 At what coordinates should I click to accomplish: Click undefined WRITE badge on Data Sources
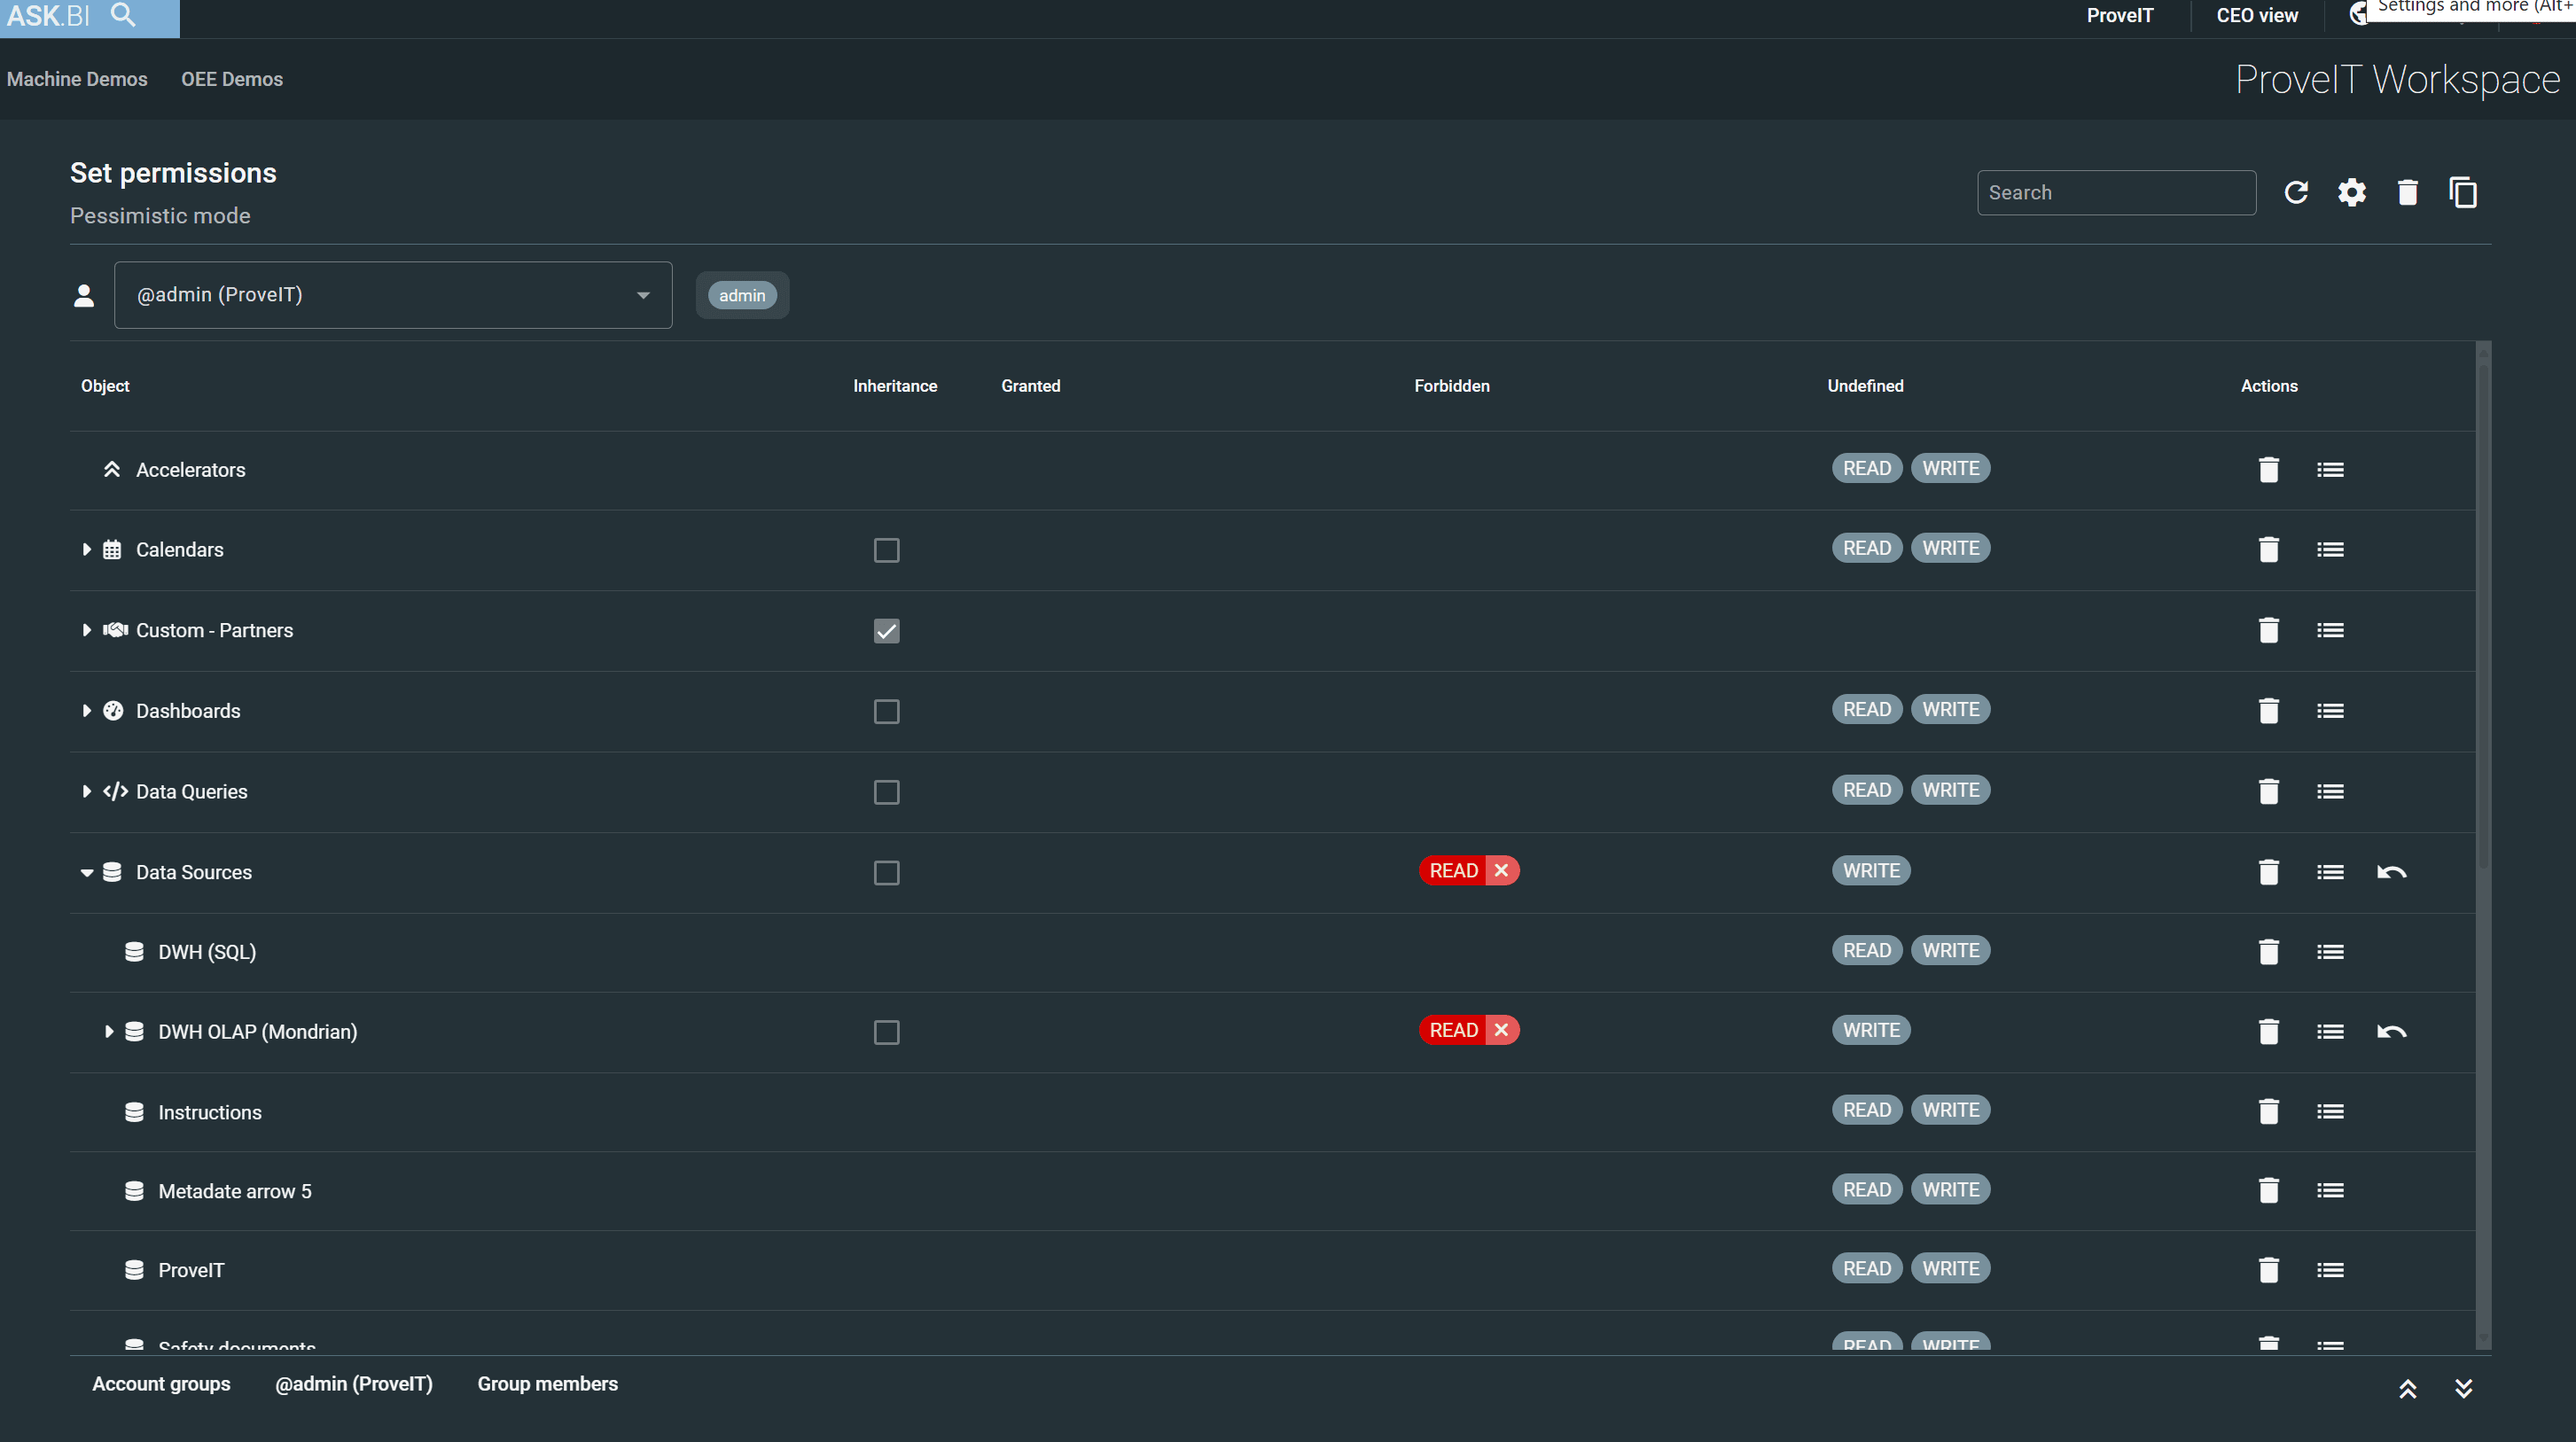click(1870, 870)
